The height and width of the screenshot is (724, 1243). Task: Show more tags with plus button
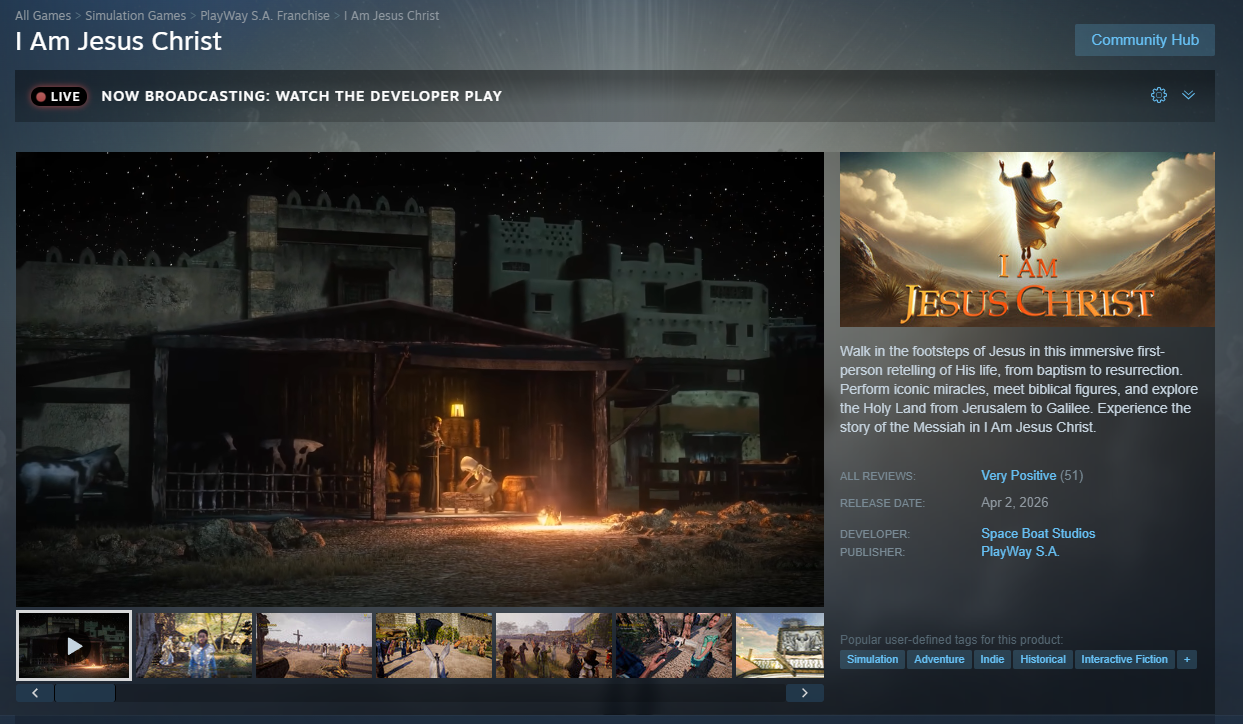[x=1187, y=659]
